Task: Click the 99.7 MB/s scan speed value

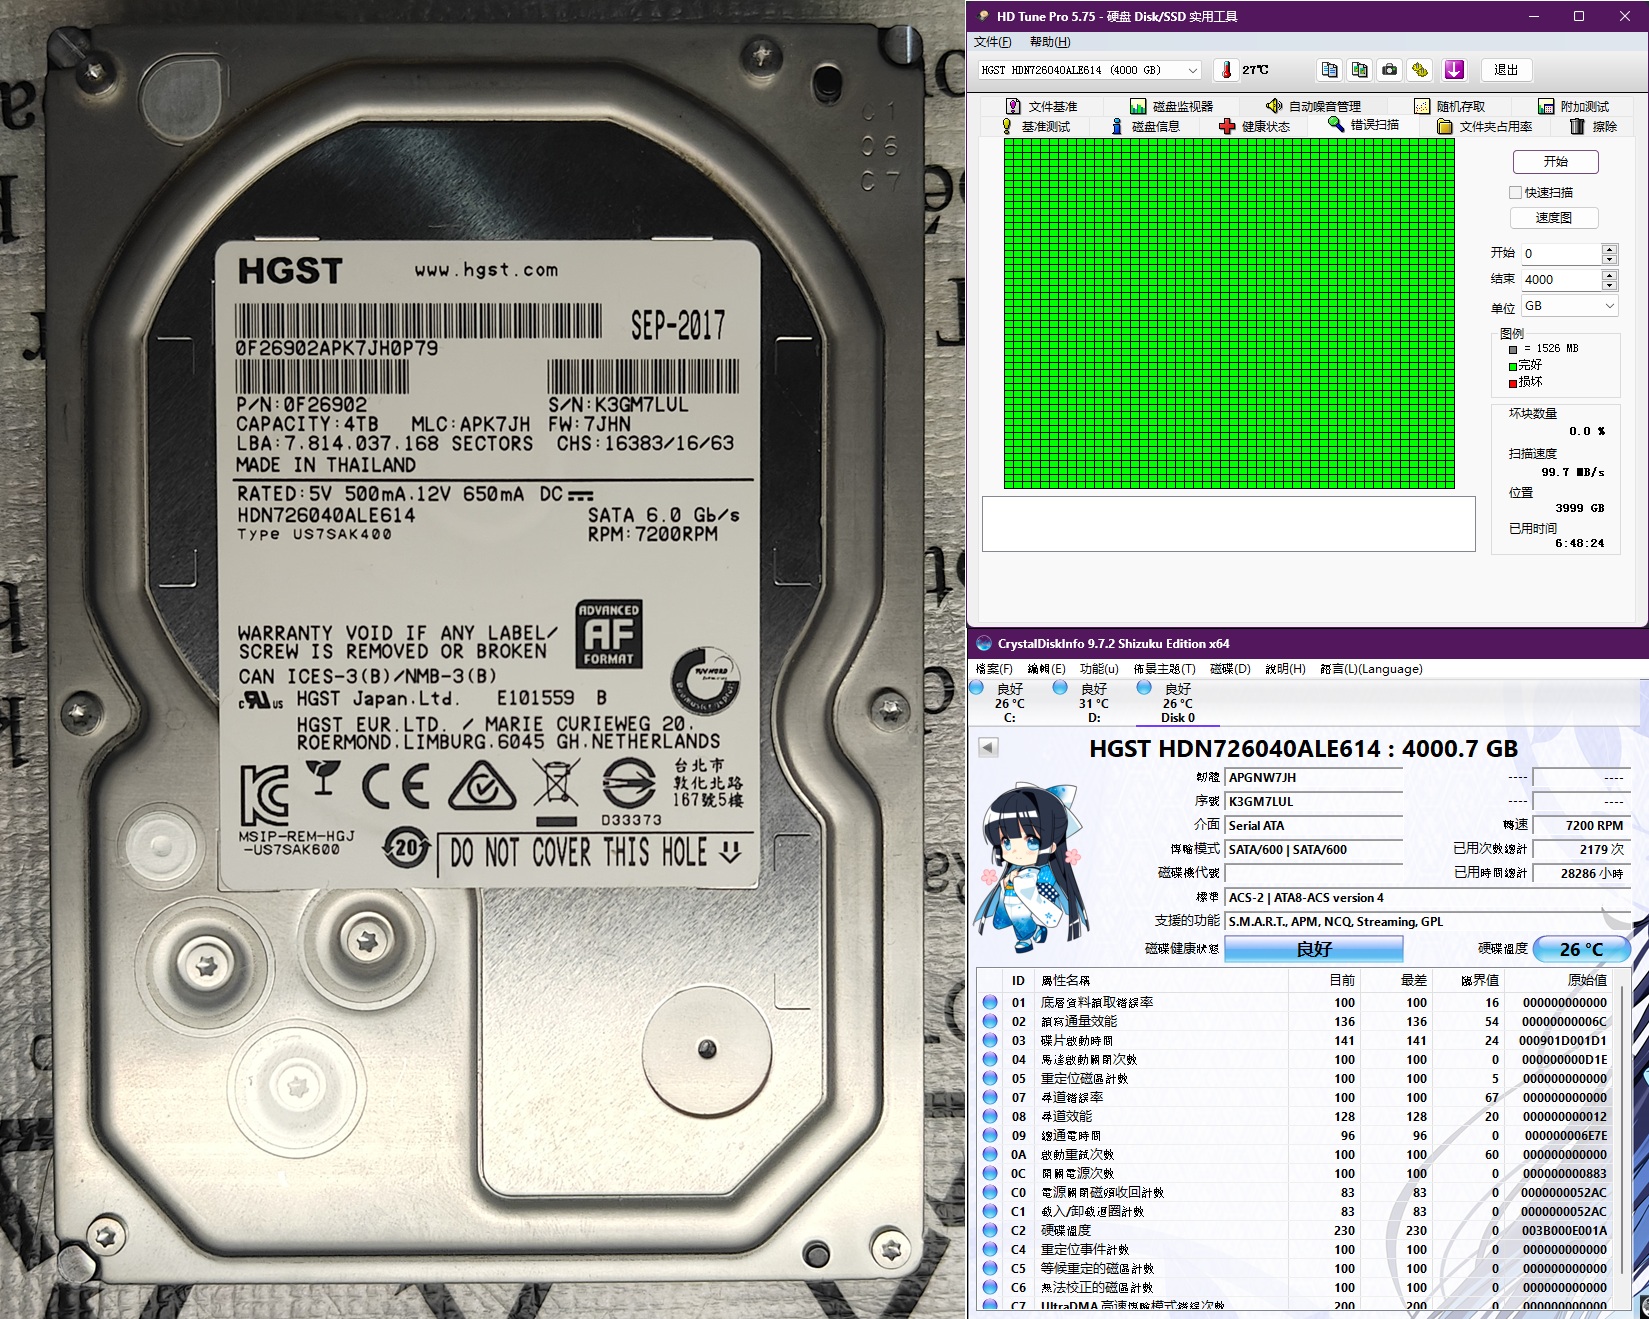Action: [x=1573, y=472]
